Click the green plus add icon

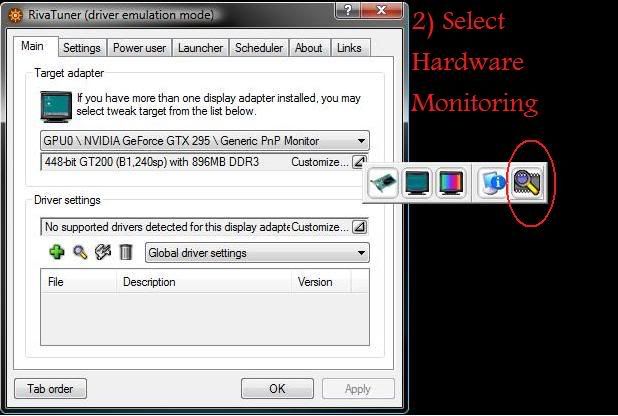coord(57,253)
